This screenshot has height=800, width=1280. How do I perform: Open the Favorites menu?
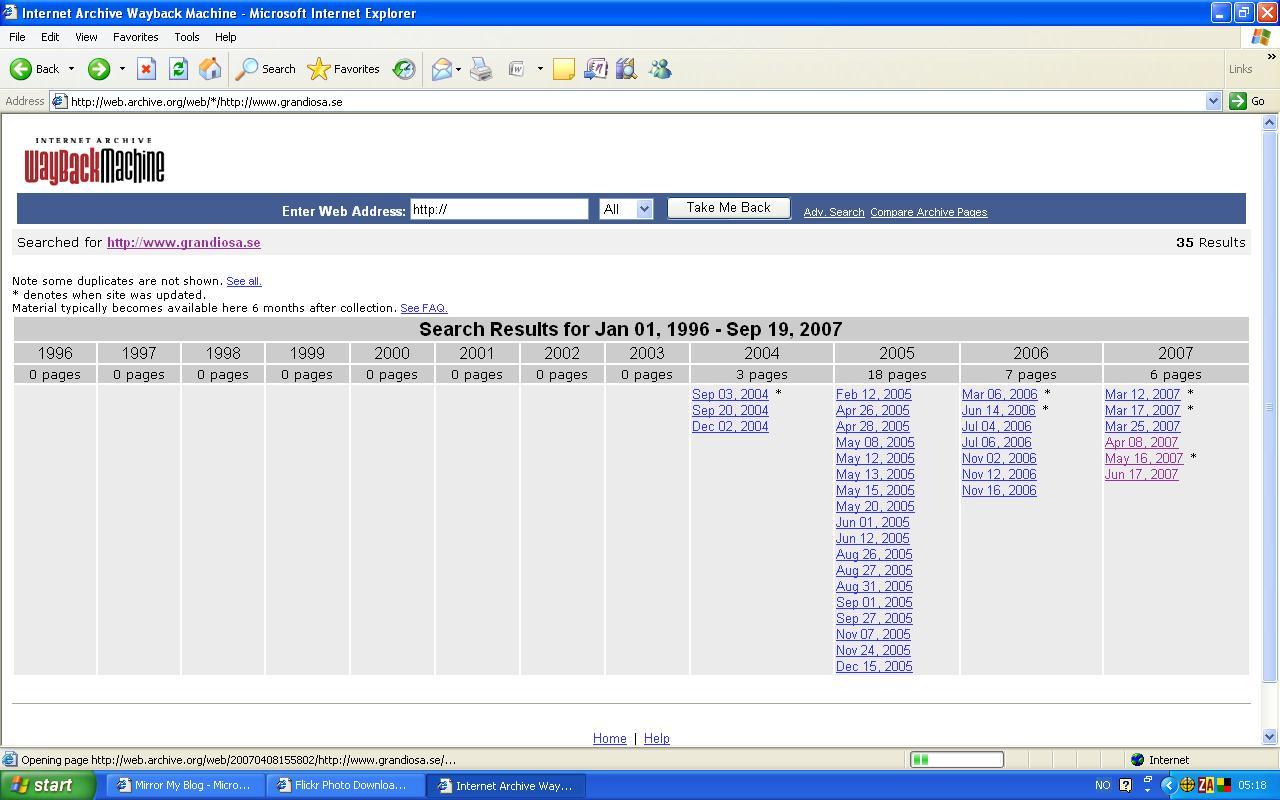point(135,37)
